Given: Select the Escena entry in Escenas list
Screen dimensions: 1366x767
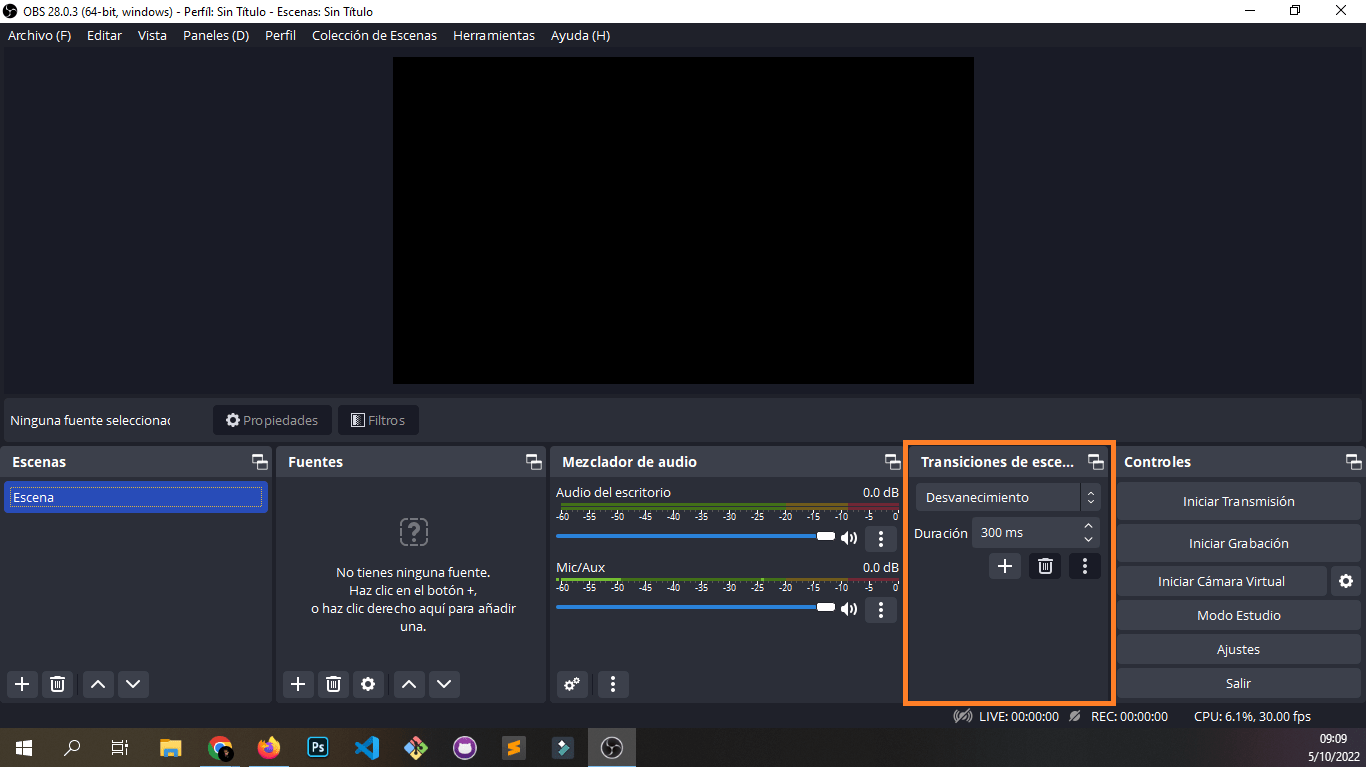Looking at the screenshot, I should [135, 497].
